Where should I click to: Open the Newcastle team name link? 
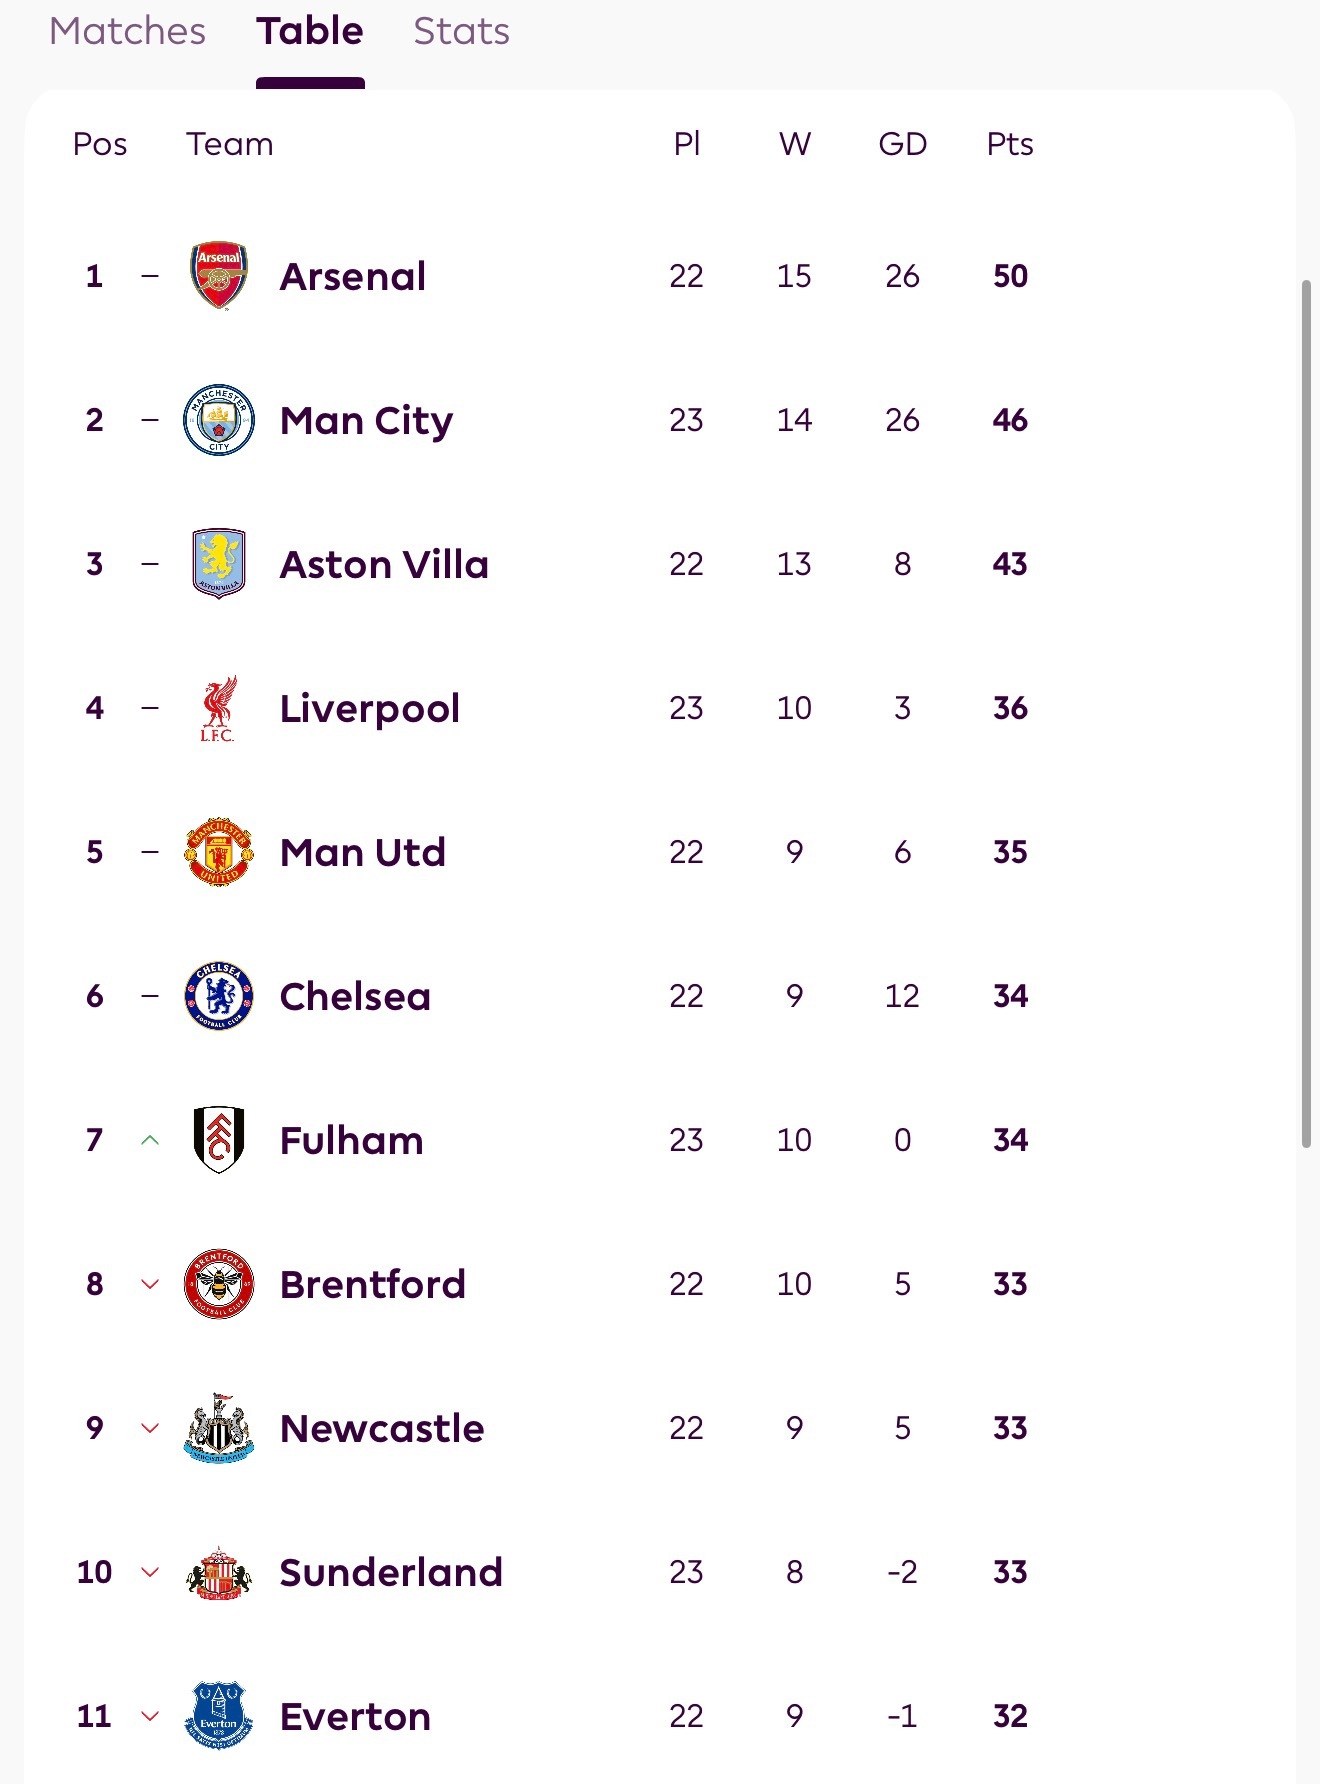click(x=382, y=1429)
